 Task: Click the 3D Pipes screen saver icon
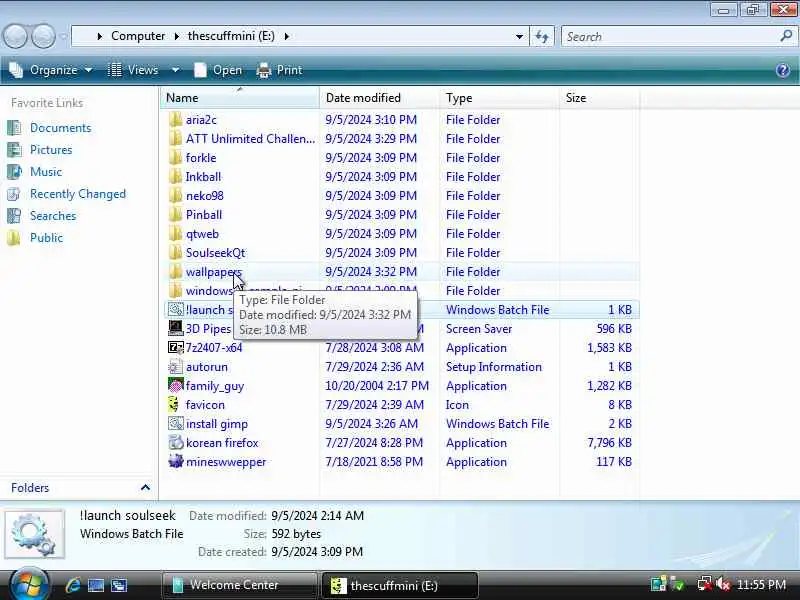[176, 329]
